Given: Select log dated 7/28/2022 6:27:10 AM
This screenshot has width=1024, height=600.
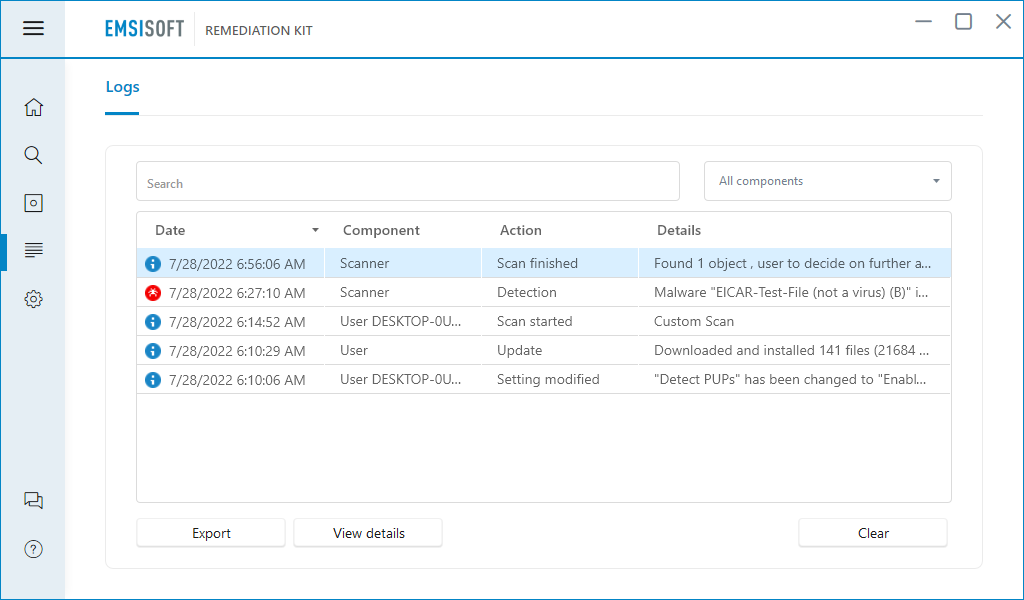Looking at the screenshot, I should click(237, 293).
